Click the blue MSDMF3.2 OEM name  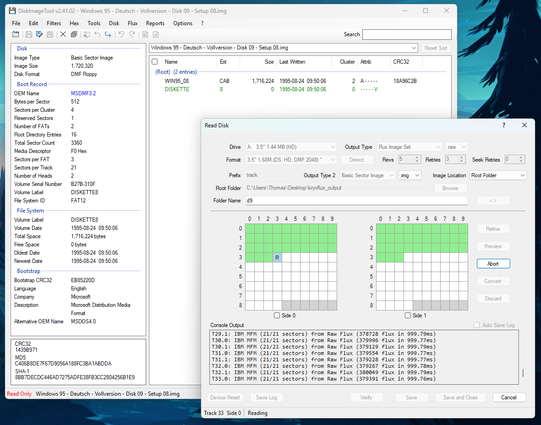(x=83, y=93)
